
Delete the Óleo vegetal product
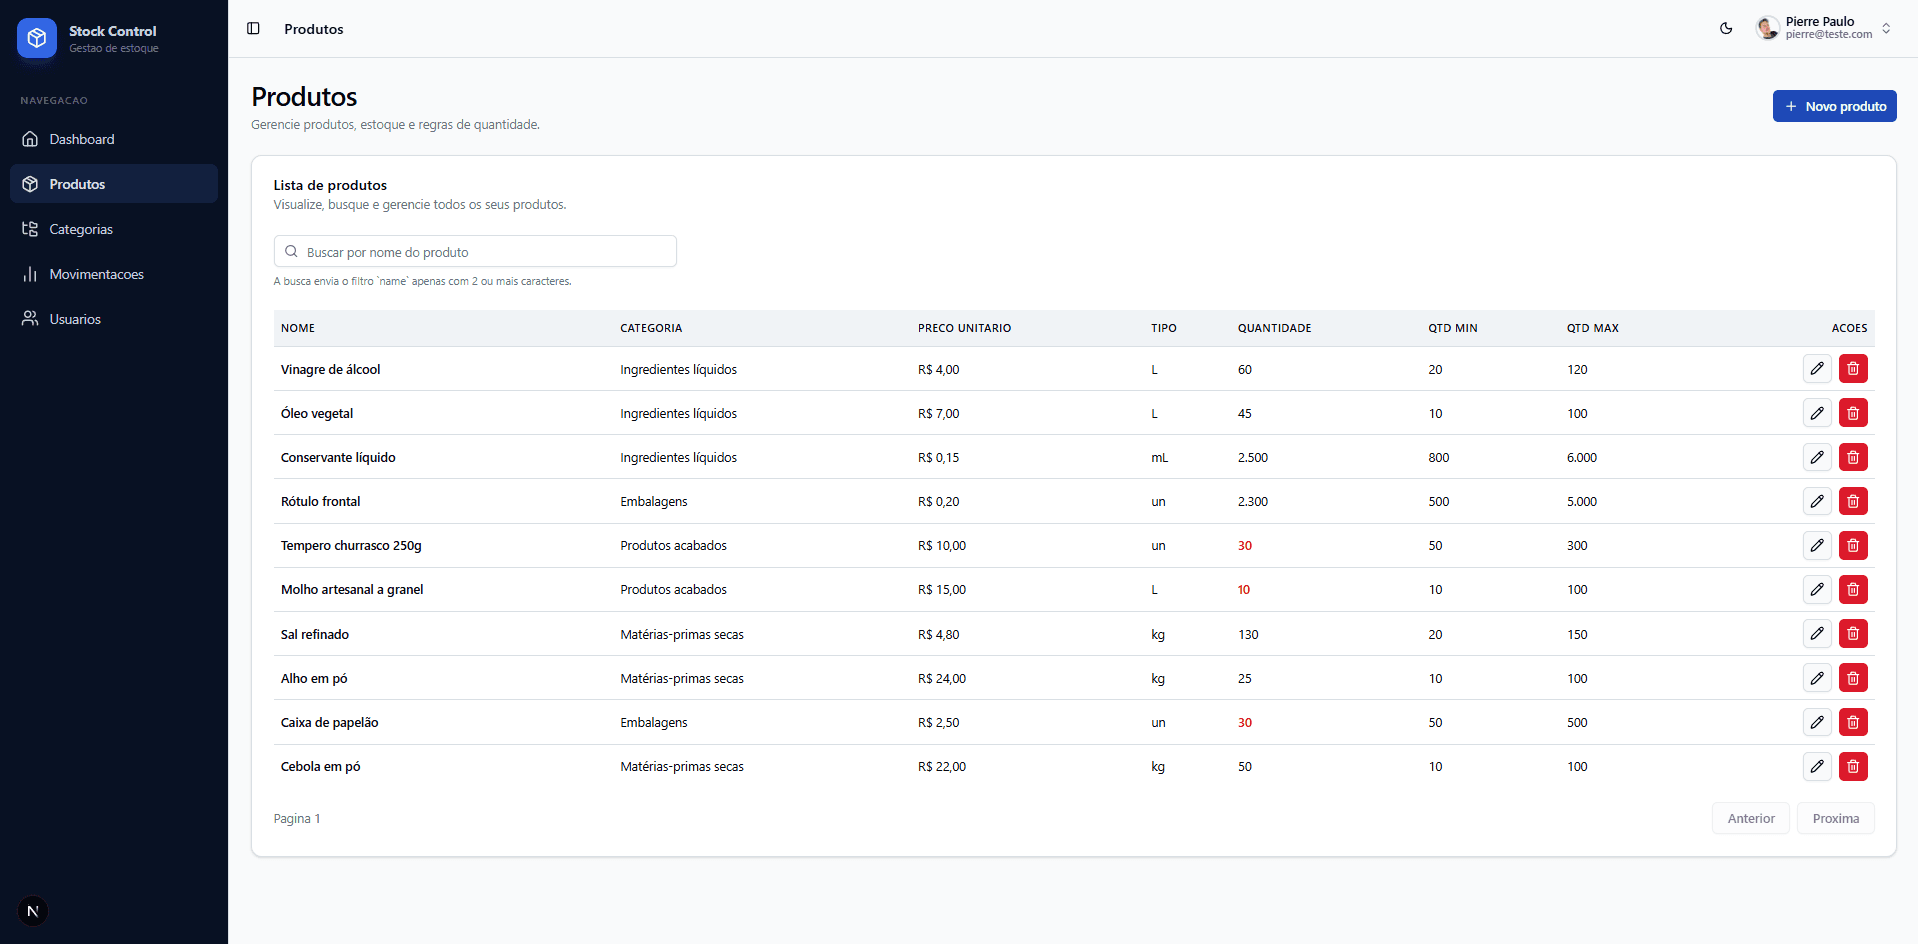tap(1852, 413)
